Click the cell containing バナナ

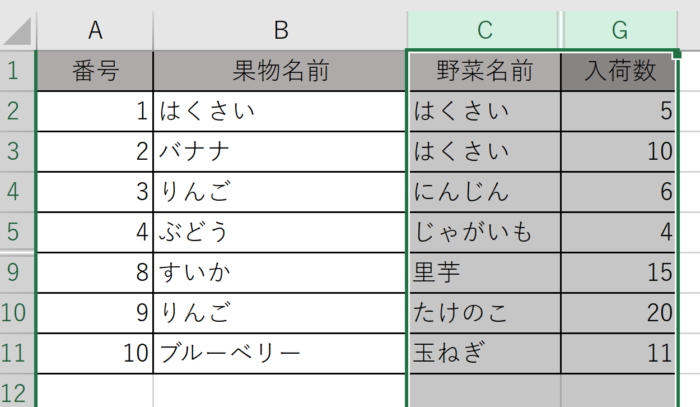(280, 152)
